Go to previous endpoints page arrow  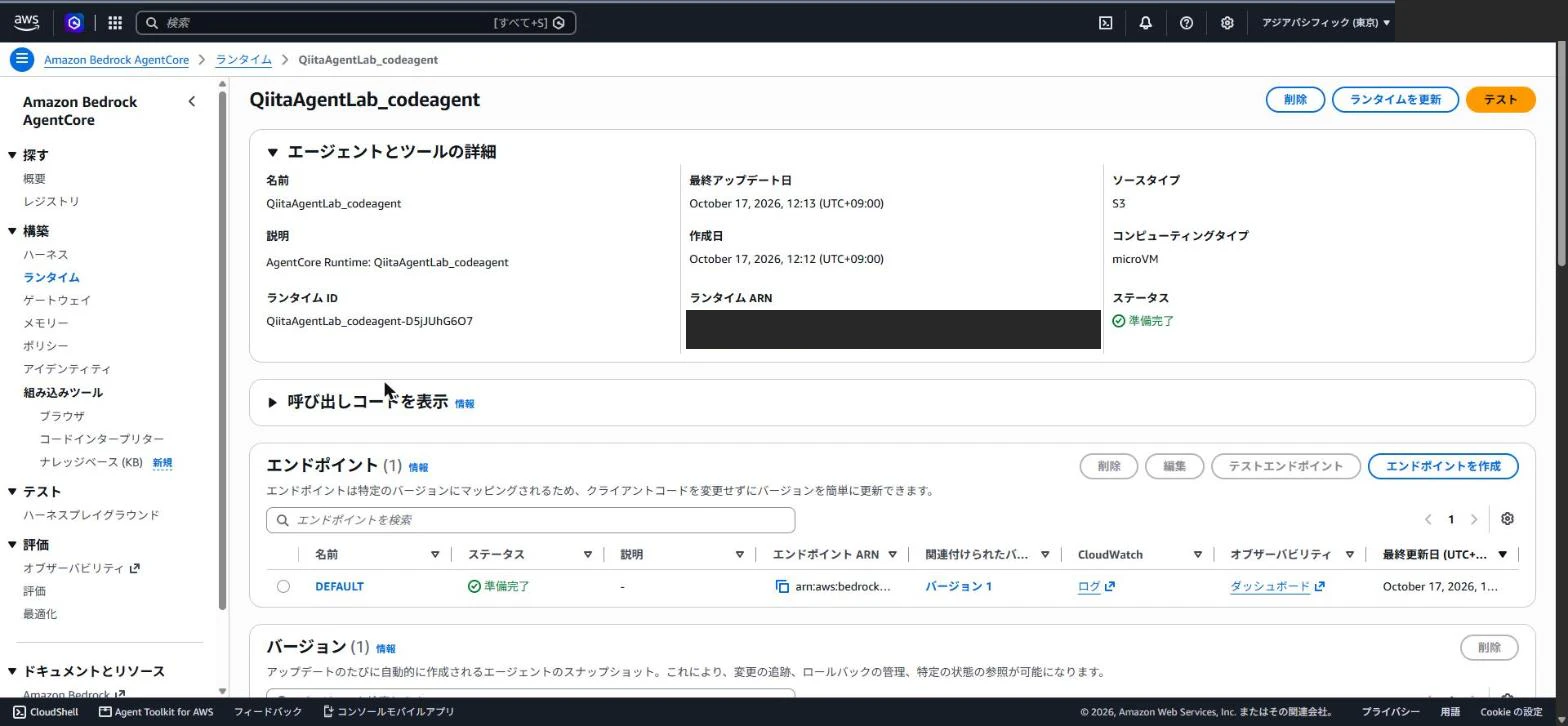[x=1428, y=519]
